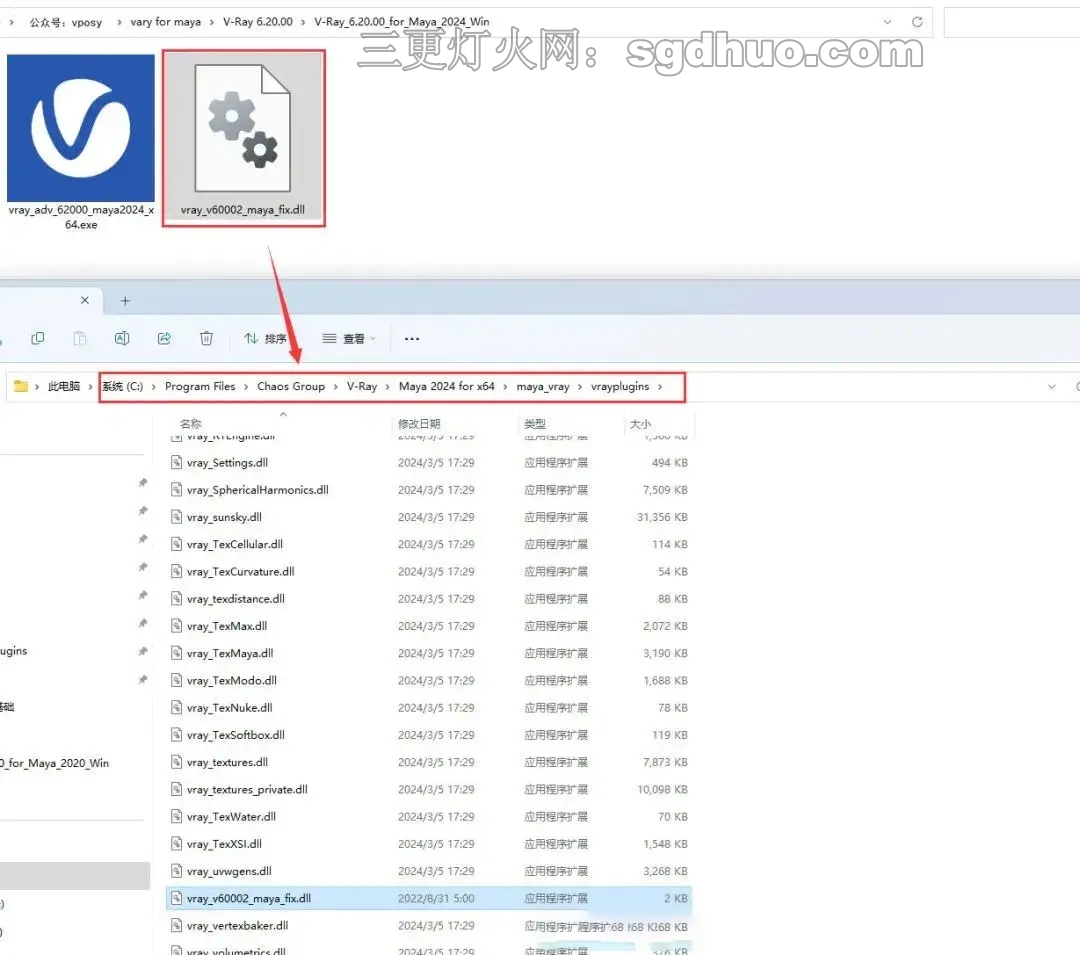
Task: Open the more options ellipsis menu
Action: click(x=412, y=339)
